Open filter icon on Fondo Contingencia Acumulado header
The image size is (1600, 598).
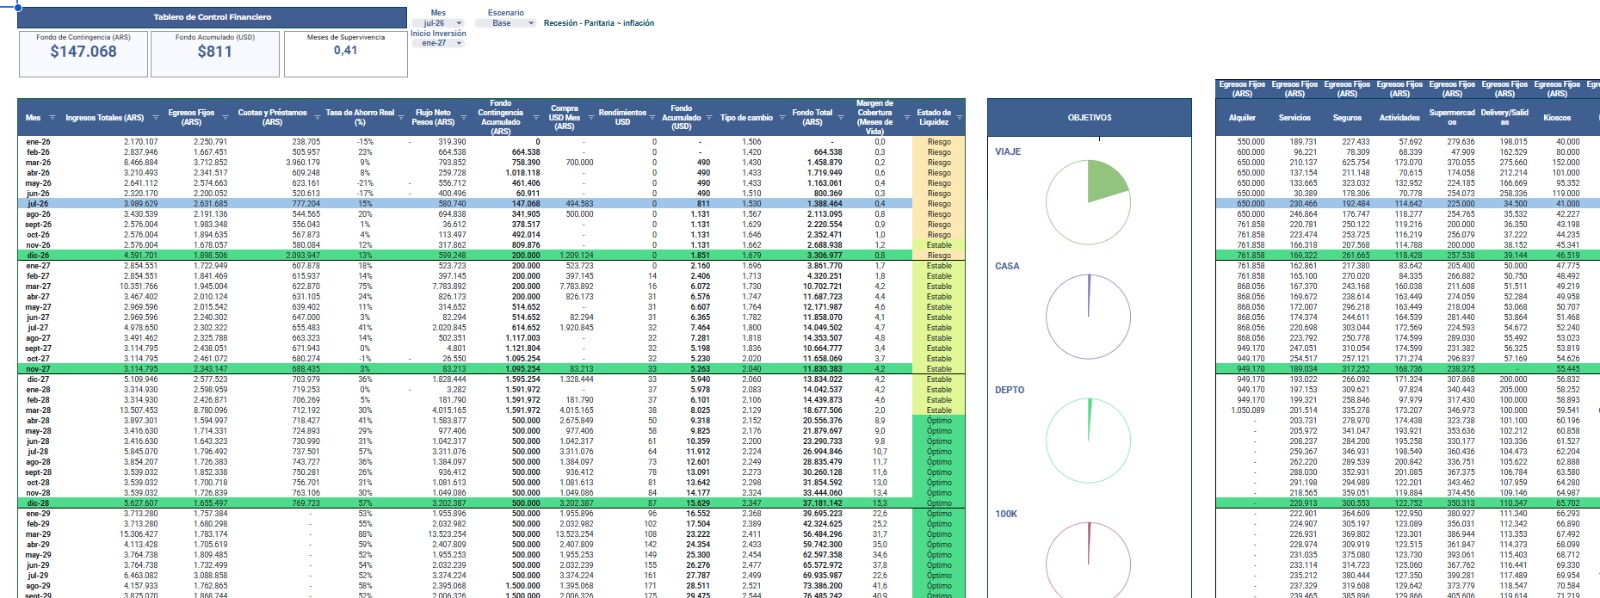coord(534,118)
